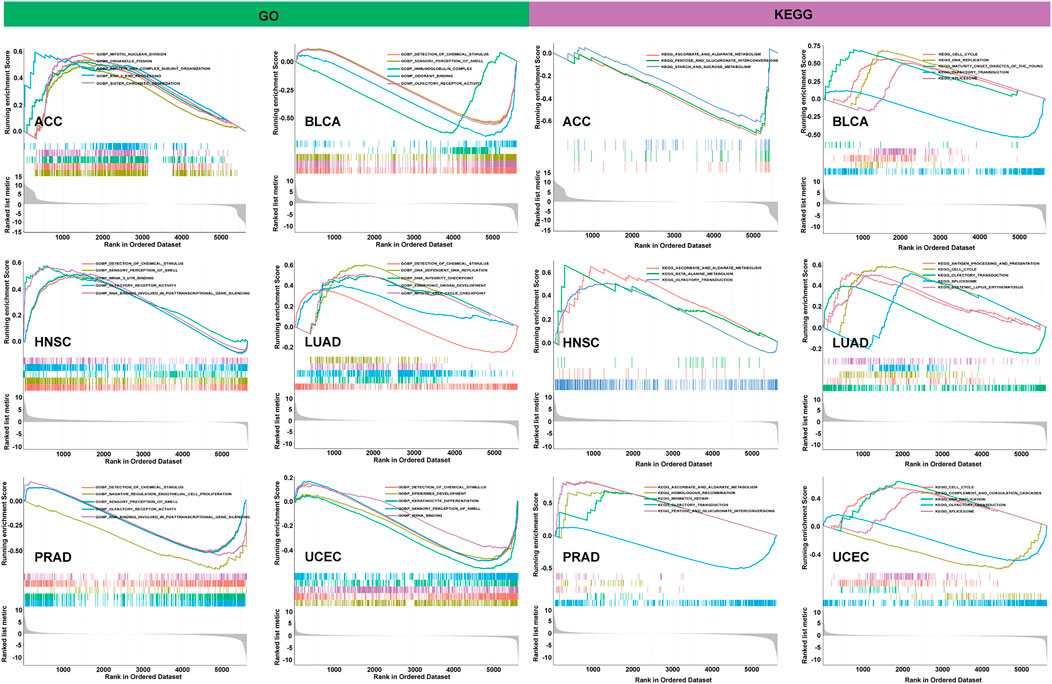Pick the NEGATIVE_REGULATION_ENDOTHELIAL_CELL_PROLIFERATION entry in the GO PRAD legend
1052x684 pixels.
164,494
